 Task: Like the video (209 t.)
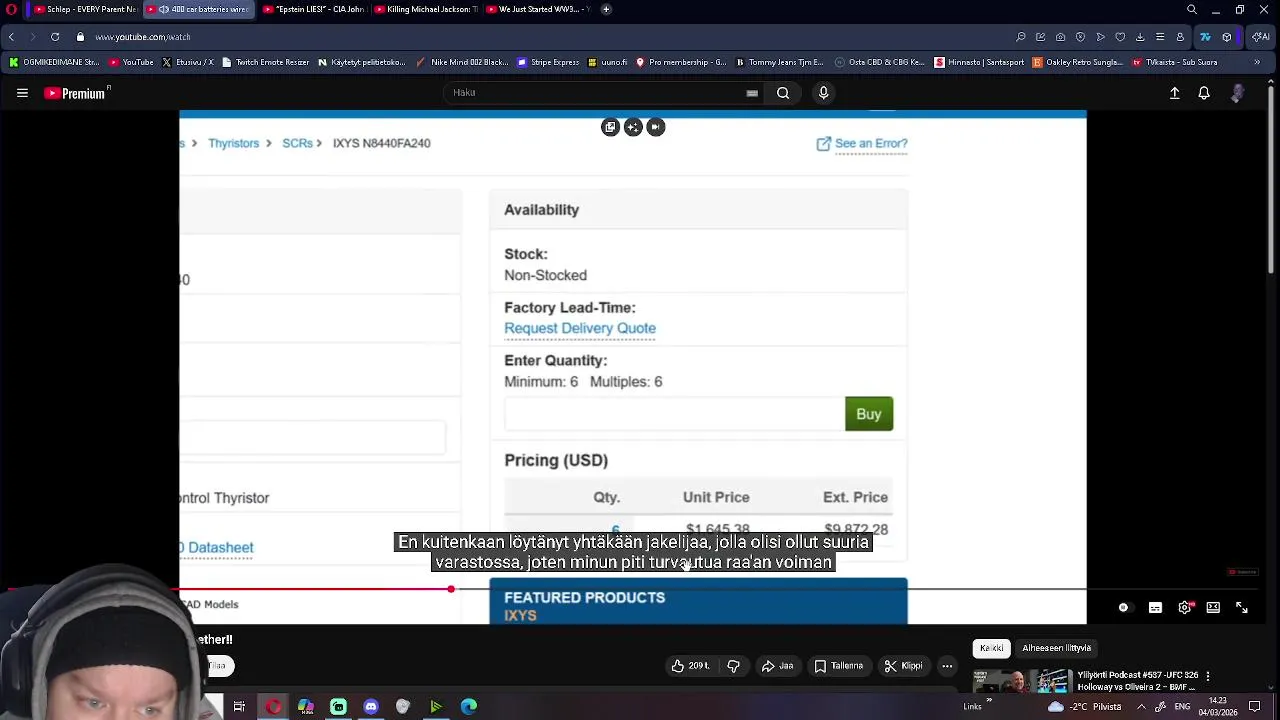click(691, 666)
